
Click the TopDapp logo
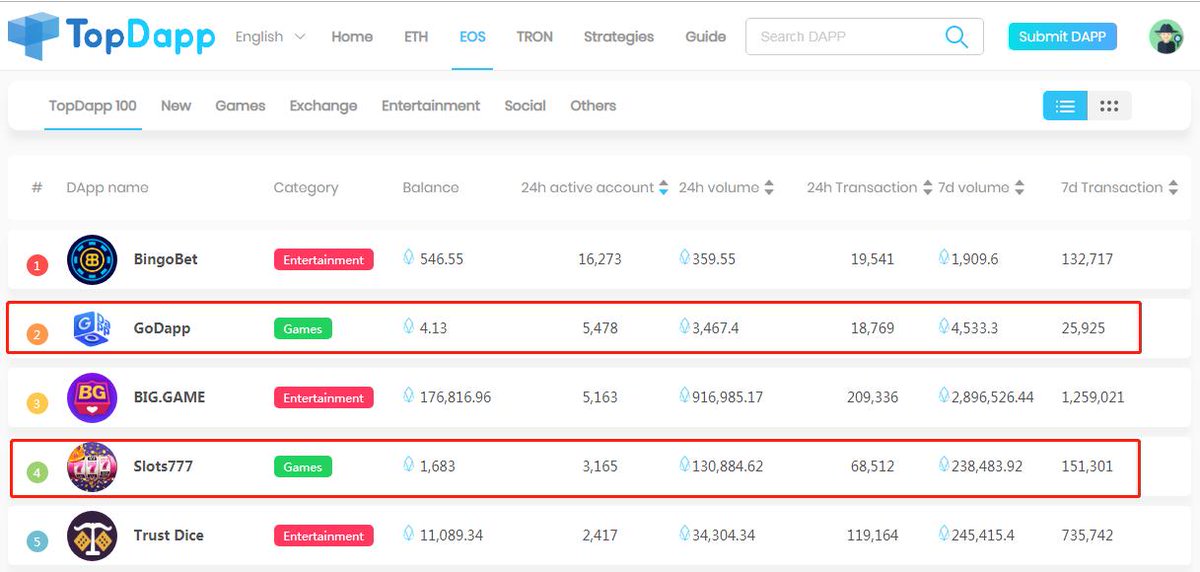click(x=111, y=35)
